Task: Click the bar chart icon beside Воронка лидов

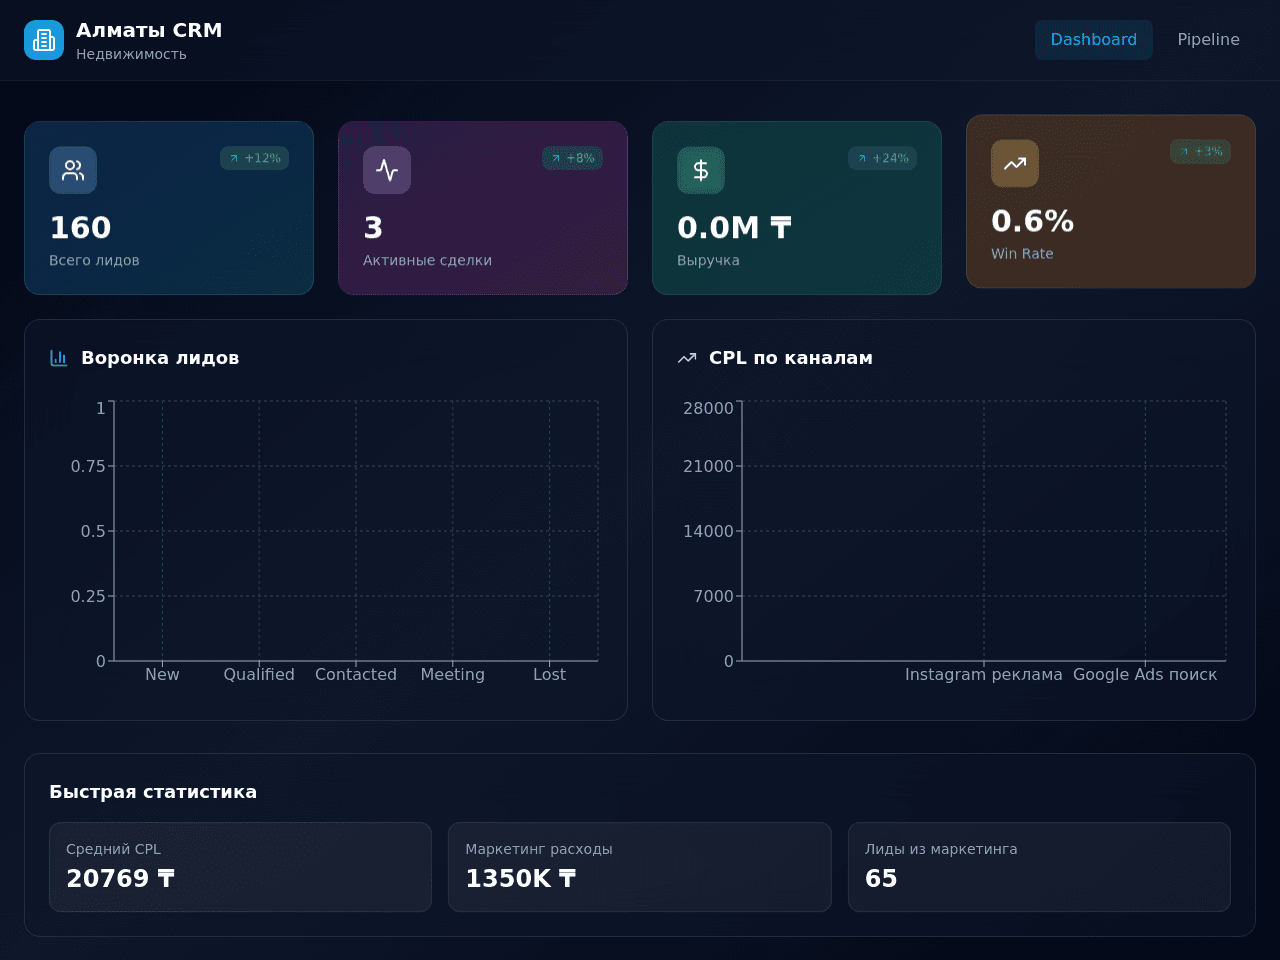Action: click(x=59, y=358)
